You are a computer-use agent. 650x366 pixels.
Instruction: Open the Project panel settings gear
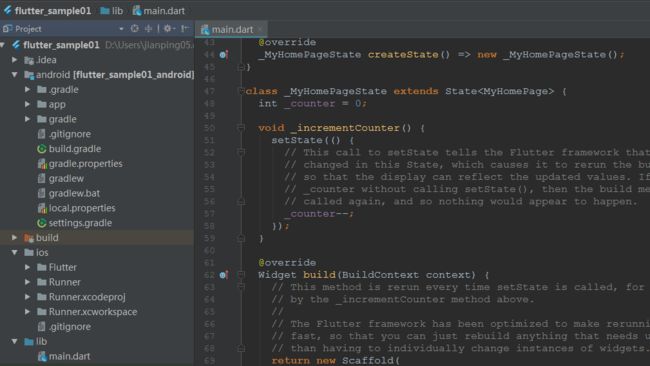point(167,29)
